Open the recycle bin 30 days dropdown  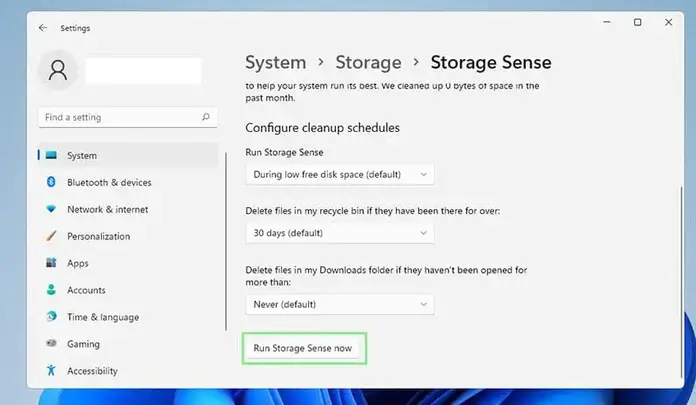(340, 233)
